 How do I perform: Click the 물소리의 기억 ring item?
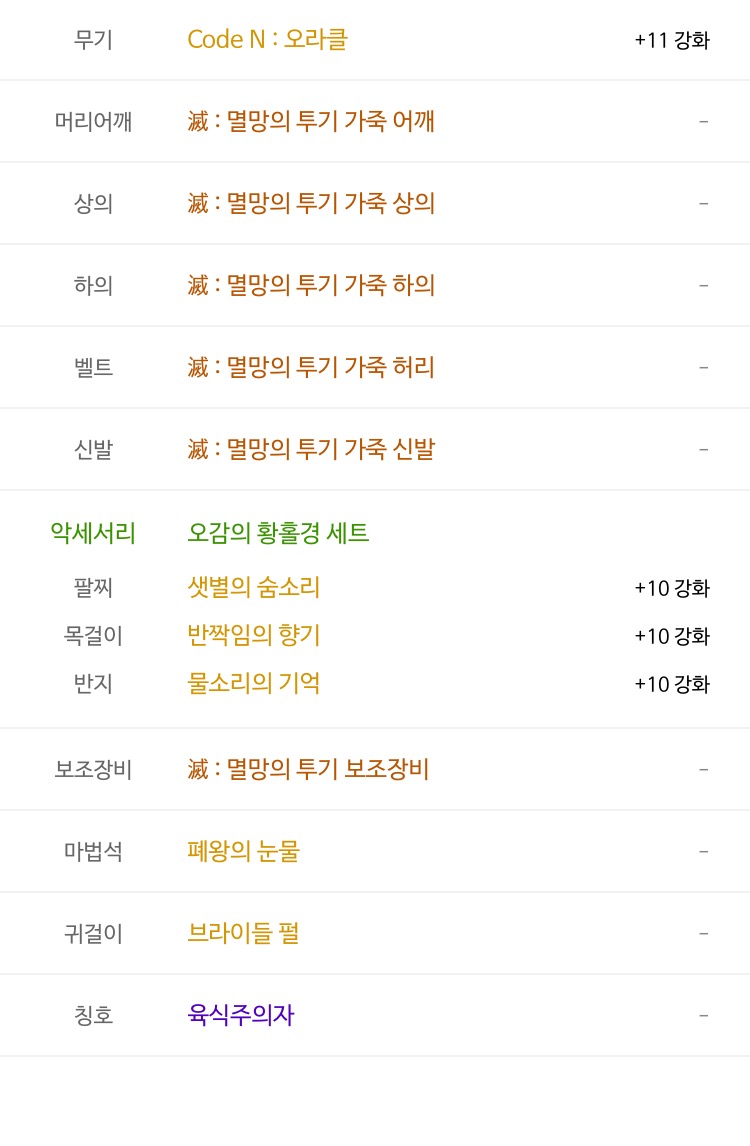point(253,684)
